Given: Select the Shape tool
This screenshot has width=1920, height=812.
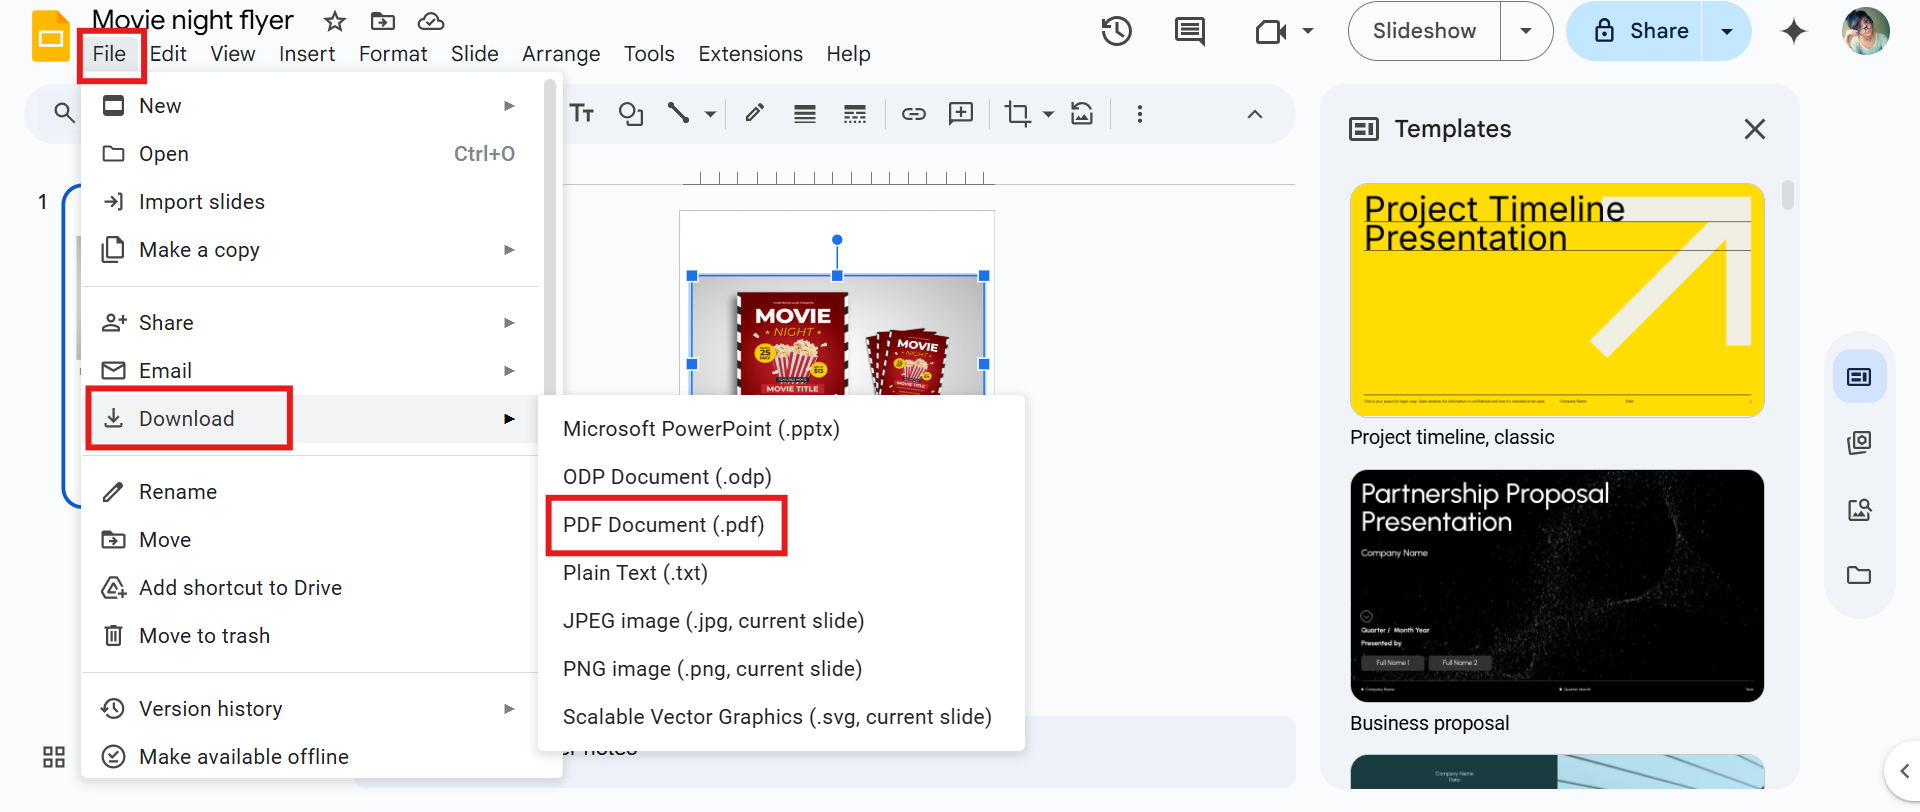Looking at the screenshot, I should point(631,114).
